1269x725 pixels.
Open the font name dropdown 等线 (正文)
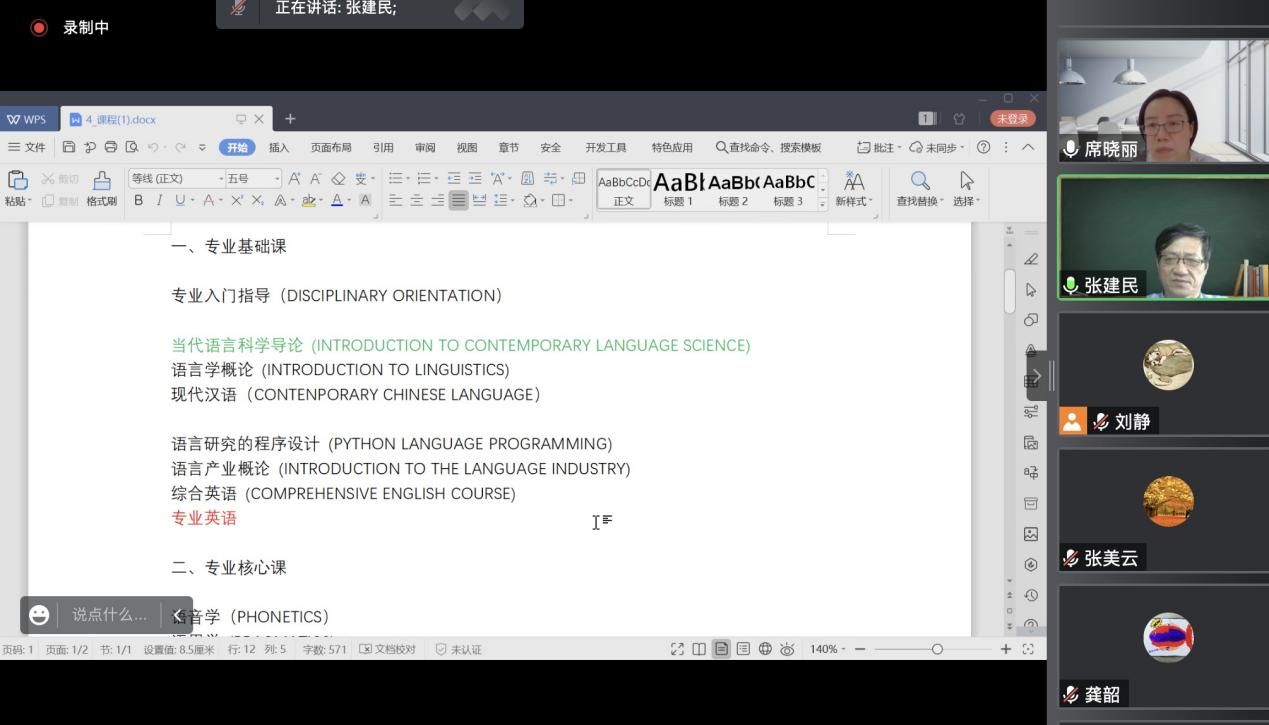pyautogui.click(x=176, y=178)
